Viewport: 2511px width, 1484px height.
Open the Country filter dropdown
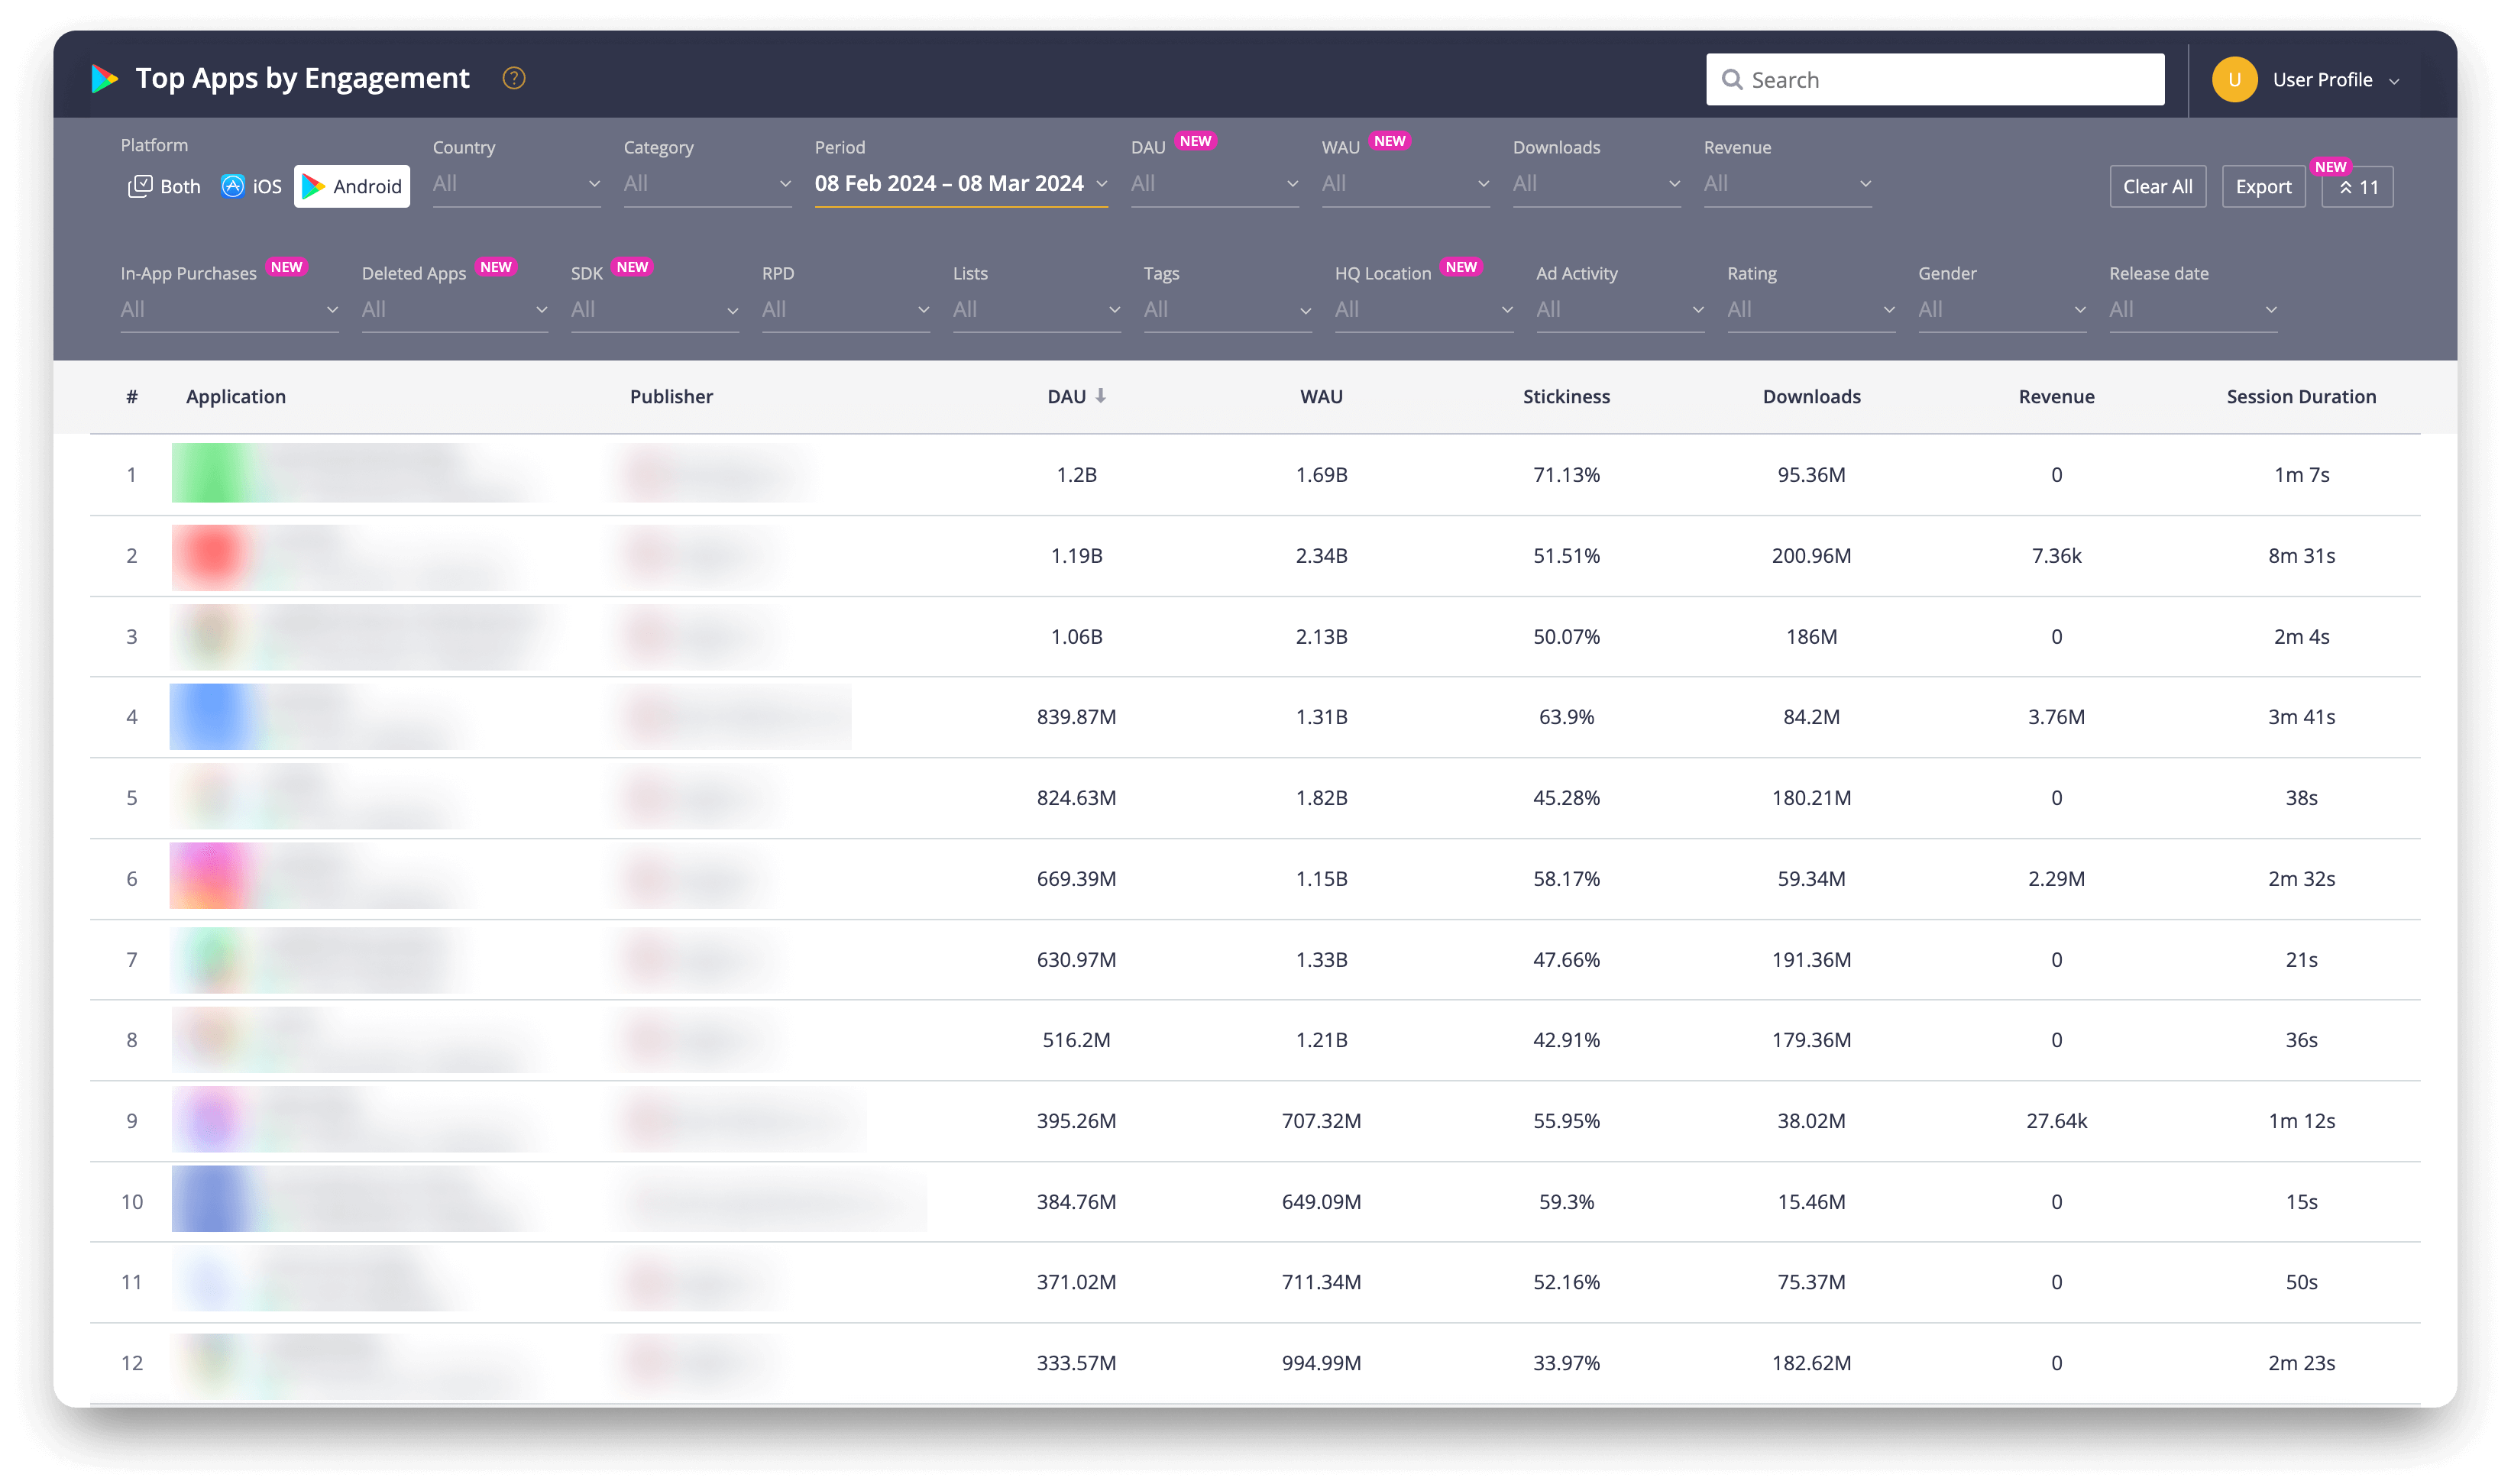pos(516,184)
